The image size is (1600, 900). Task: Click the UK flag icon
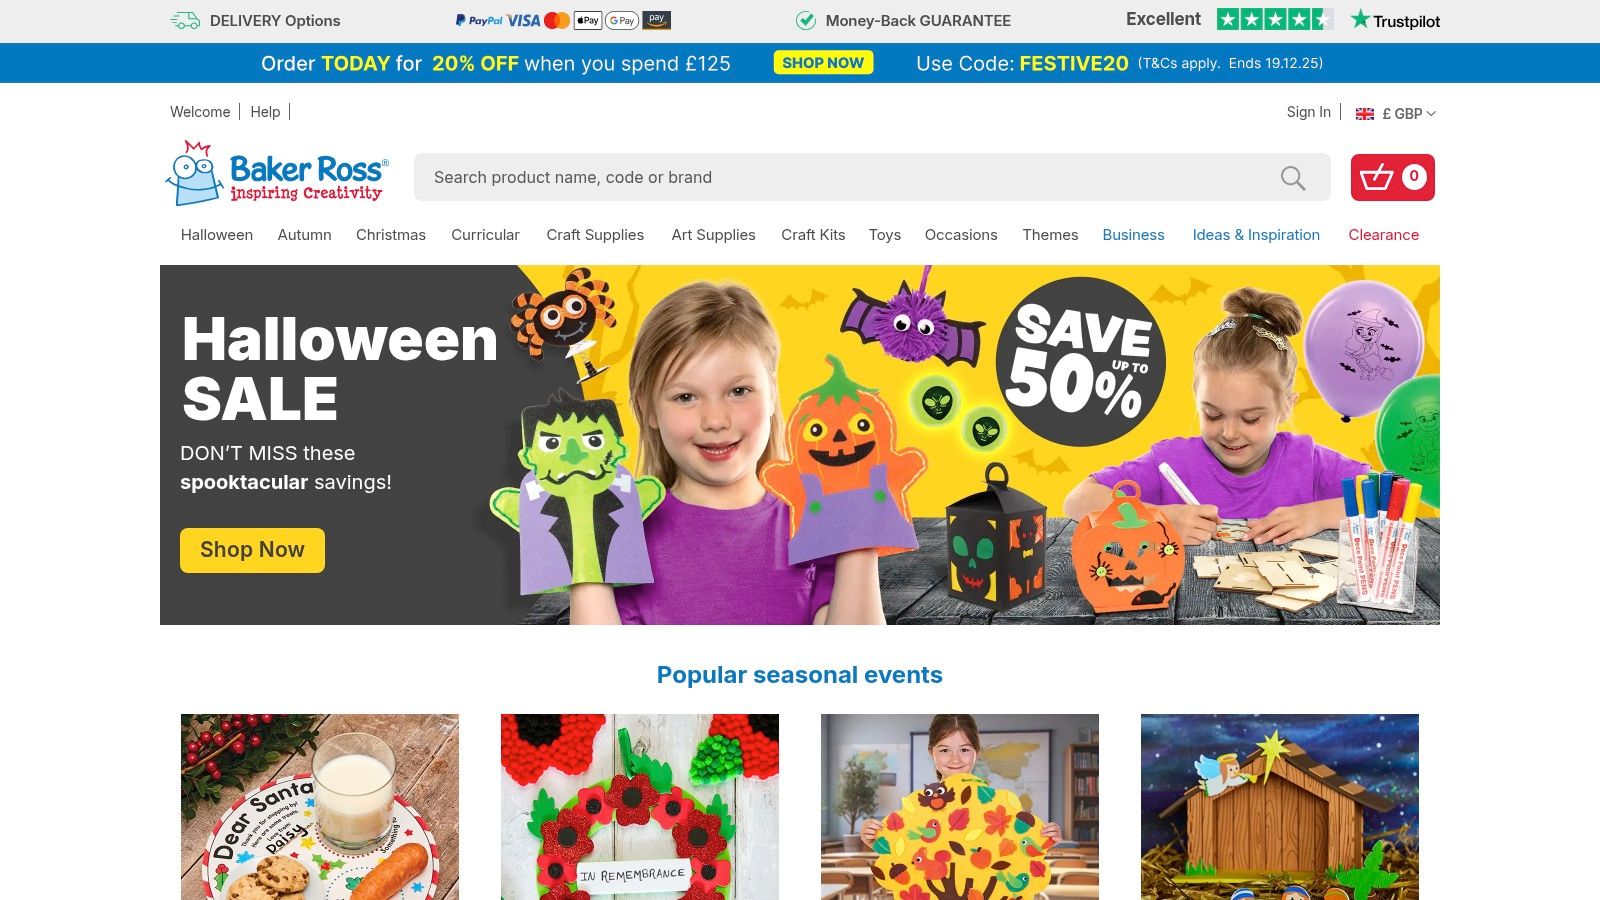tap(1364, 114)
